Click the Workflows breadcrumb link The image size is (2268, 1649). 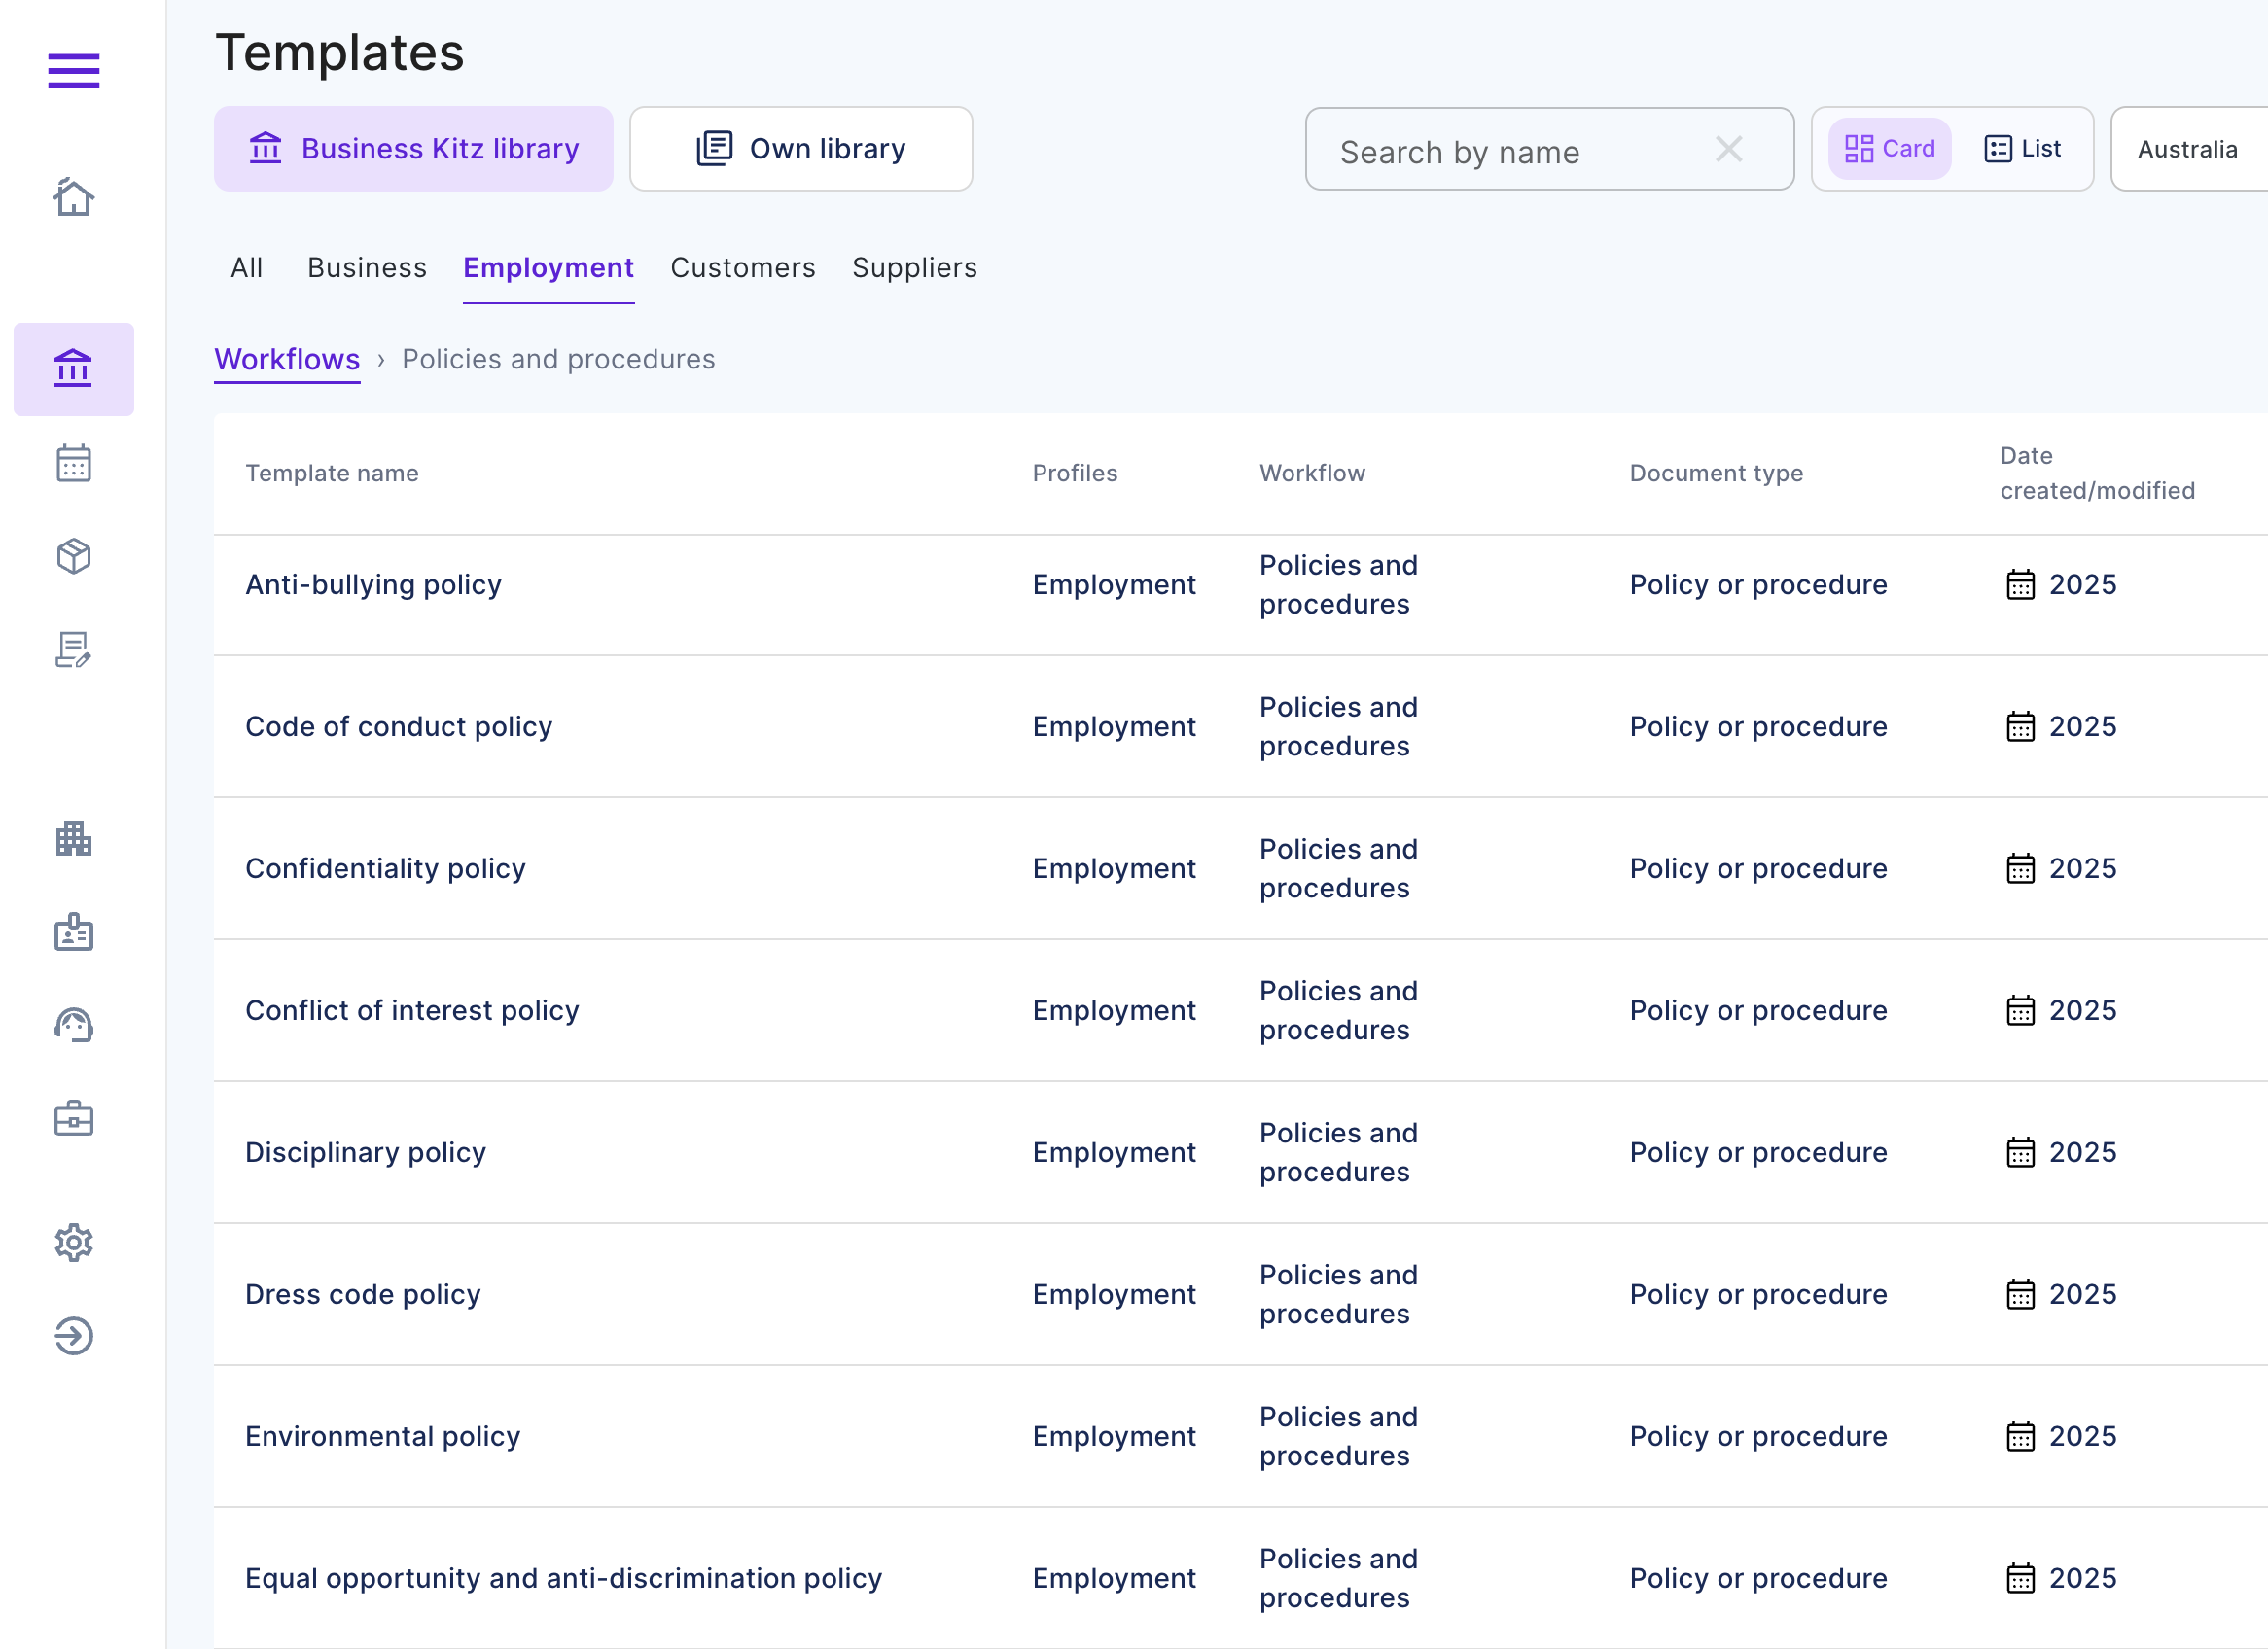pyautogui.click(x=287, y=359)
